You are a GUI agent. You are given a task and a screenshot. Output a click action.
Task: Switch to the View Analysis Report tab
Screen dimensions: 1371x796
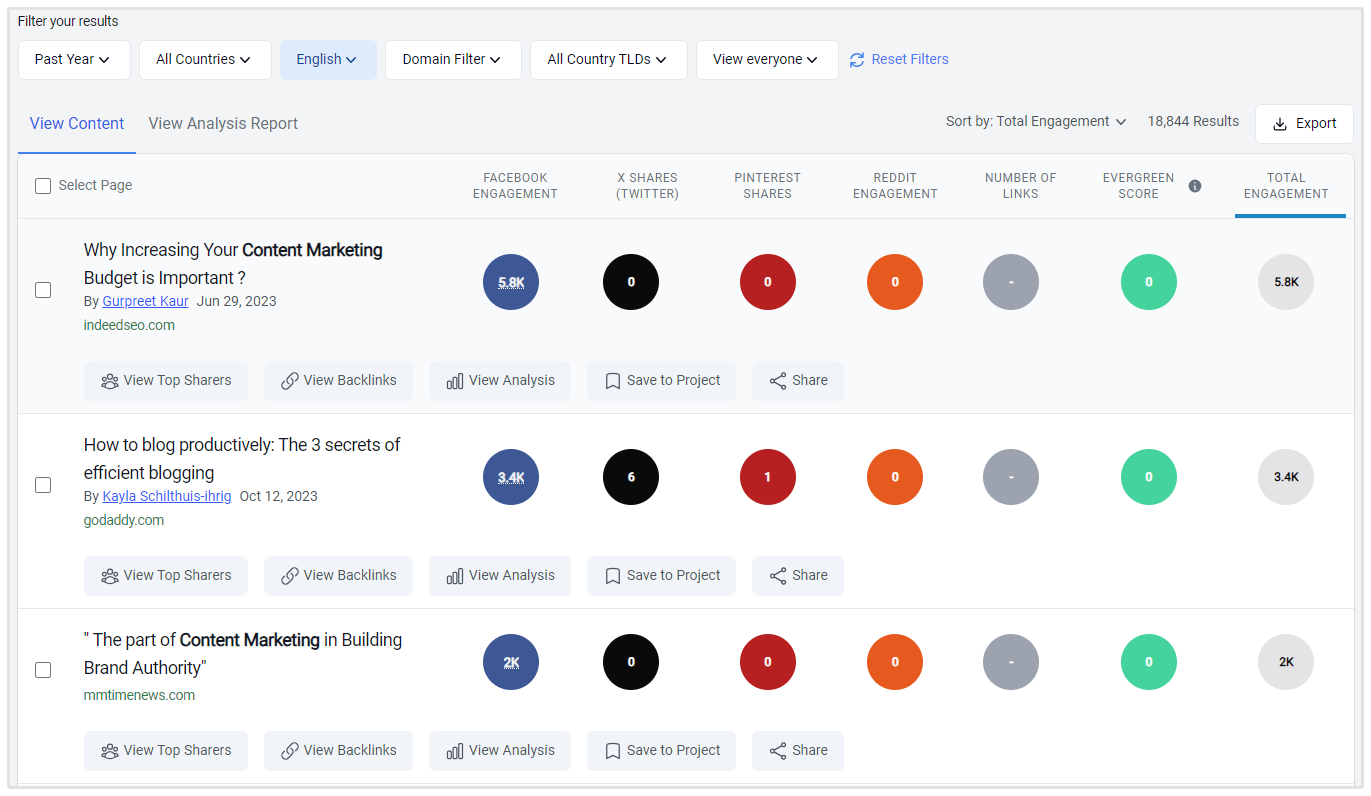pyautogui.click(x=223, y=124)
